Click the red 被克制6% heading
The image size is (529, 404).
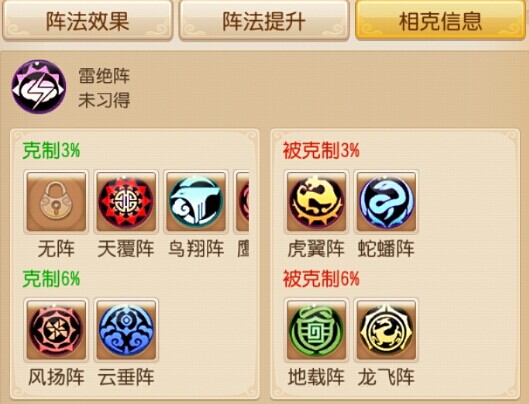click(x=321, y=279)
